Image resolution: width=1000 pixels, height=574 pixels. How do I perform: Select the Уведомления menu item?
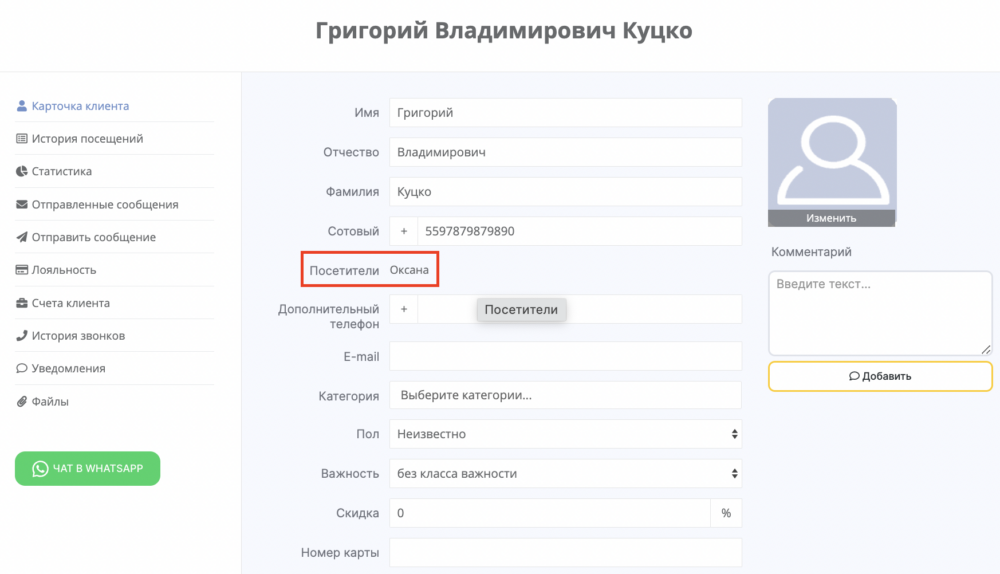(61, 368)
